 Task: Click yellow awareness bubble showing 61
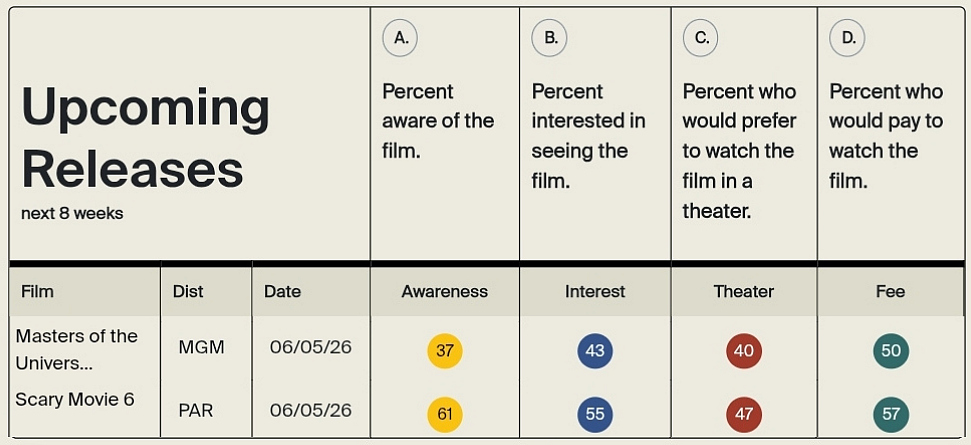click(445, 414)
